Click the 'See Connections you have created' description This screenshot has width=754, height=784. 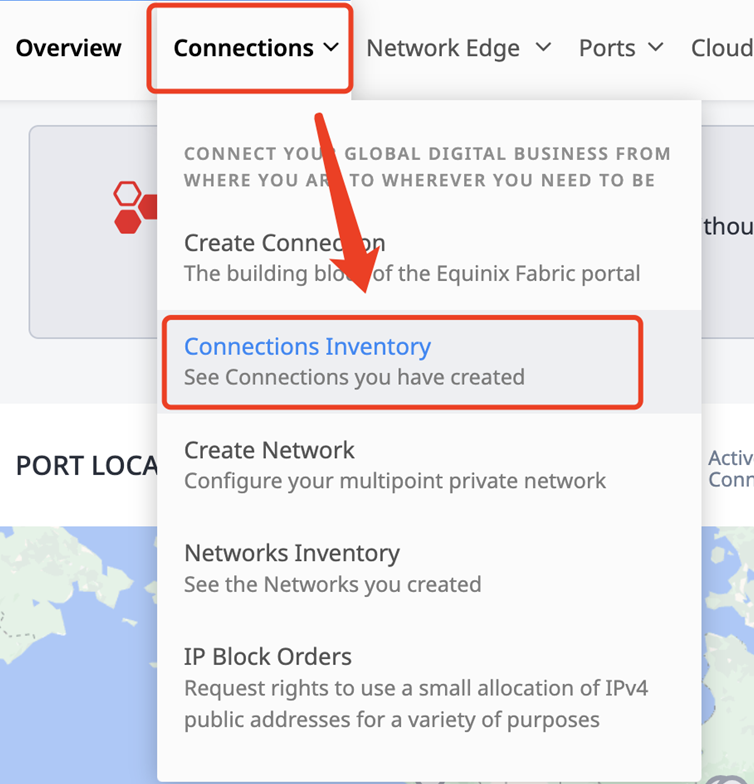354,377
